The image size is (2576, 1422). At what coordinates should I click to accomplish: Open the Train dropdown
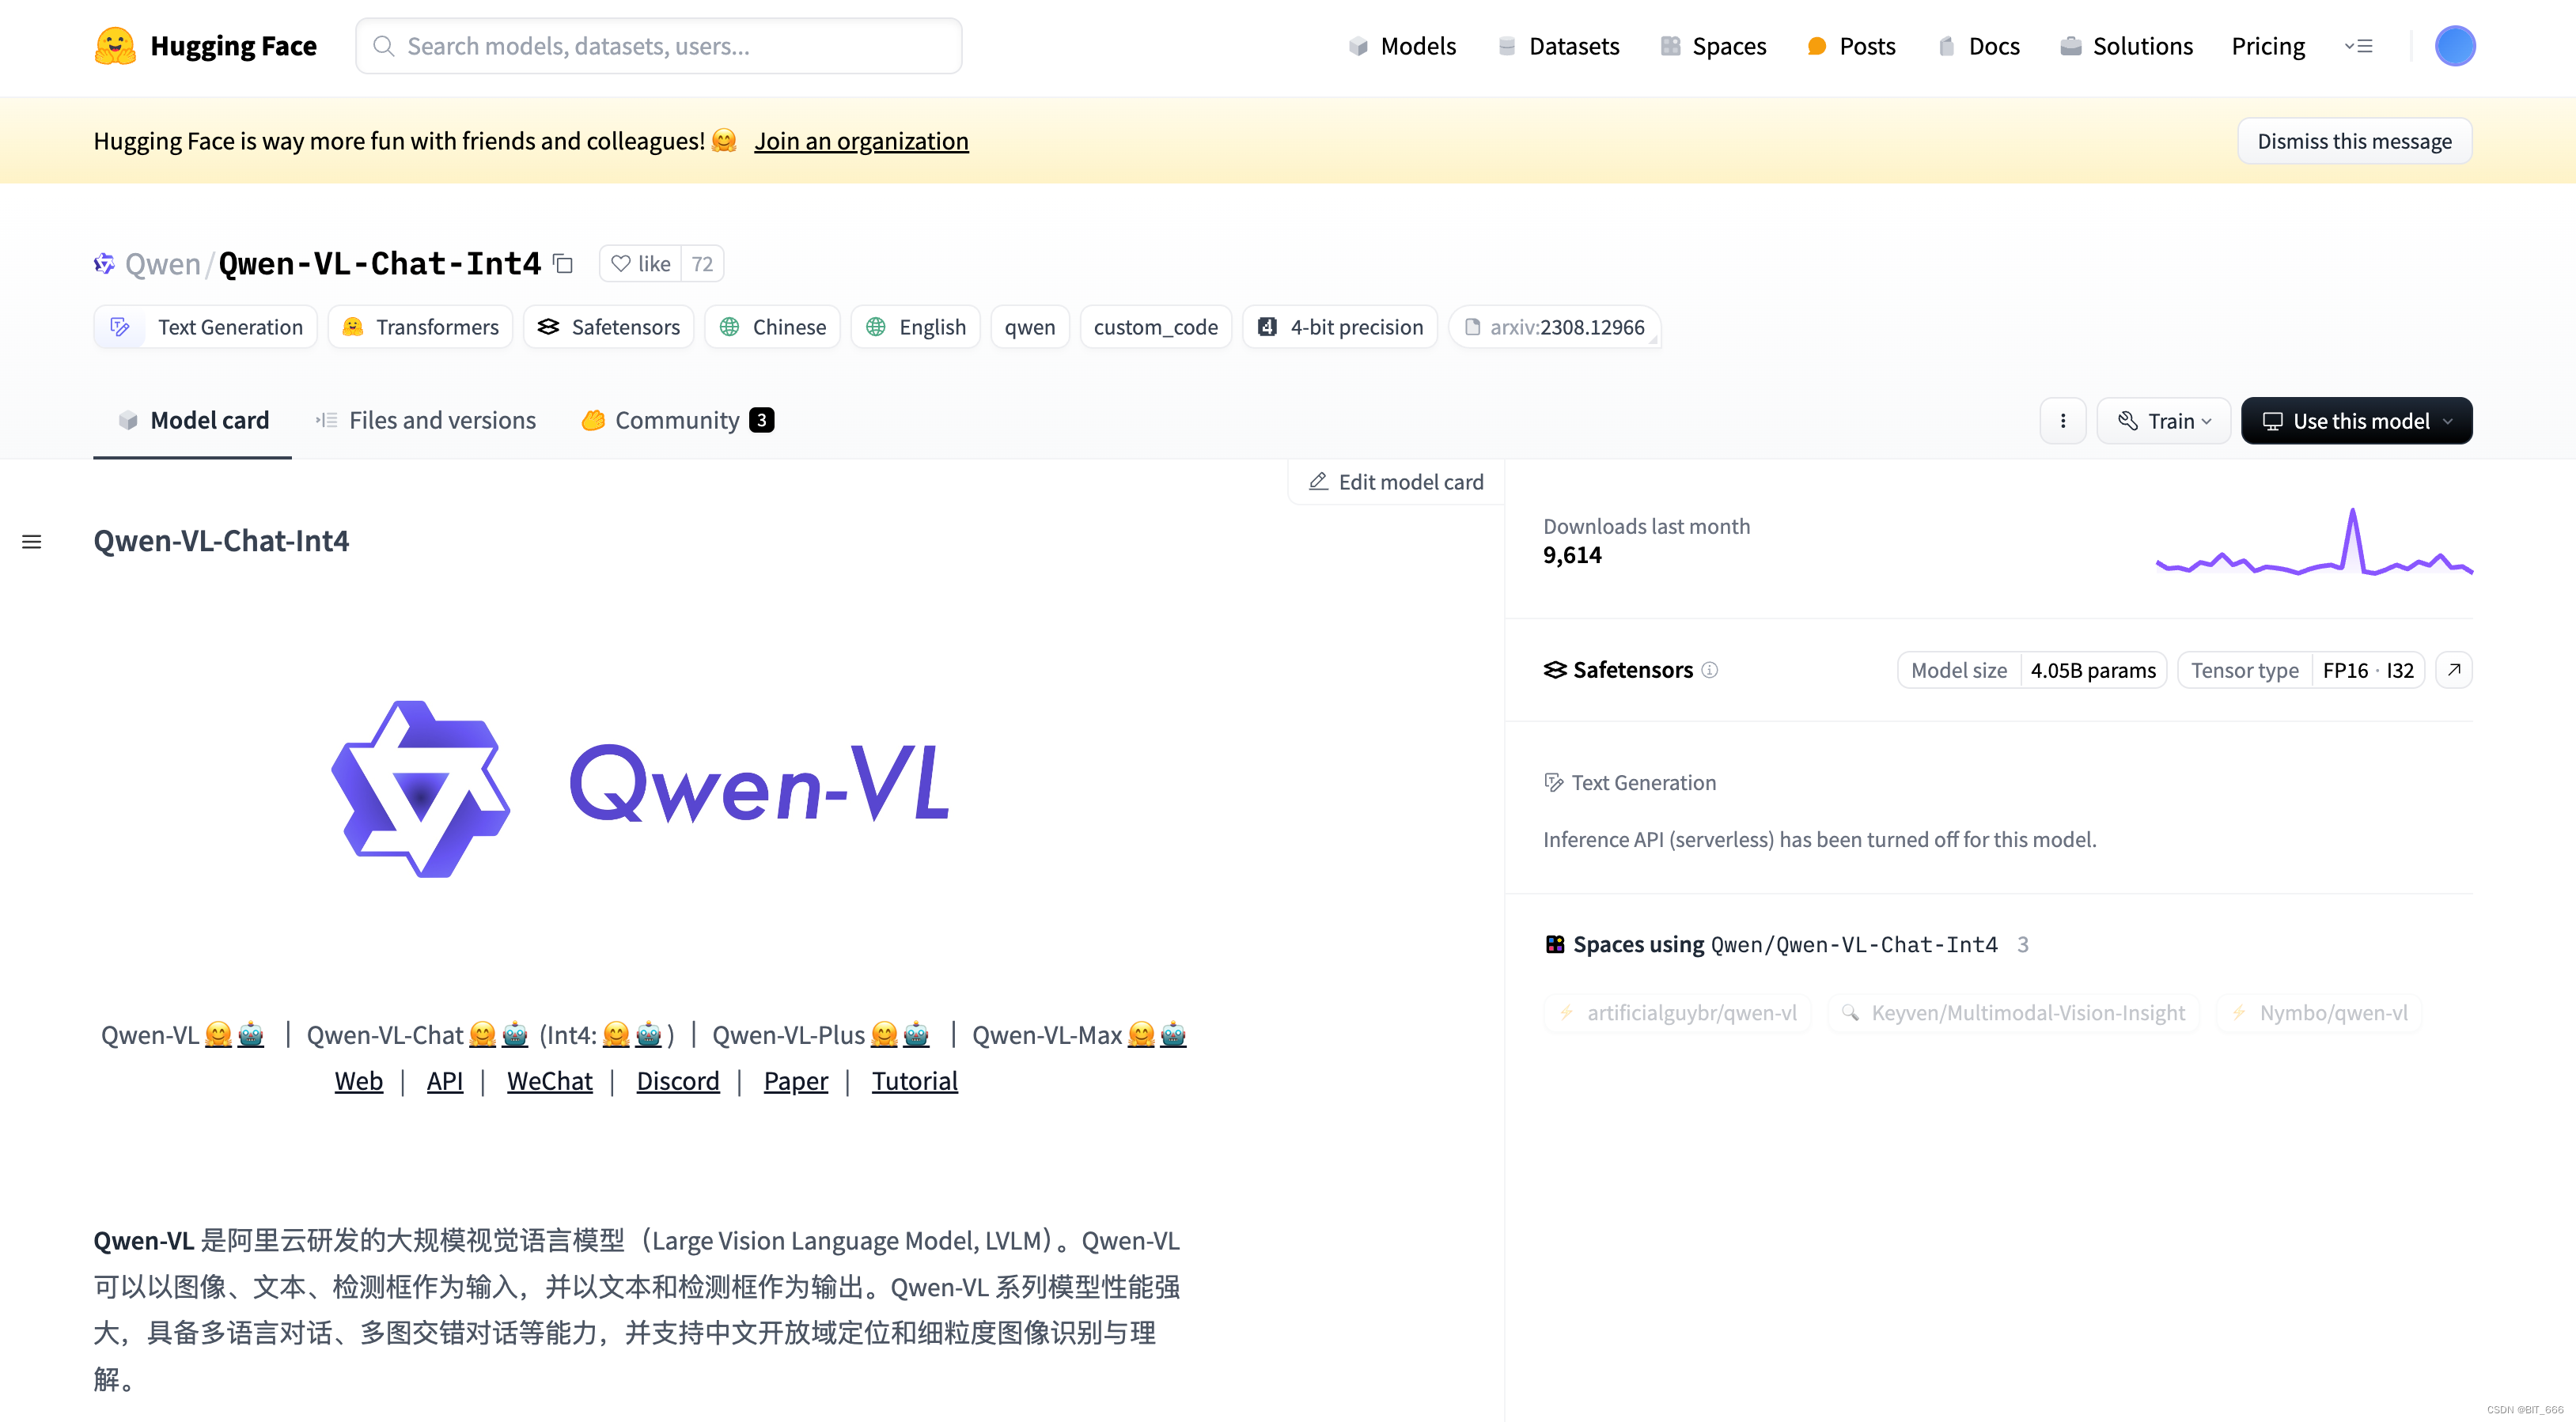[x=2163, y=420]
